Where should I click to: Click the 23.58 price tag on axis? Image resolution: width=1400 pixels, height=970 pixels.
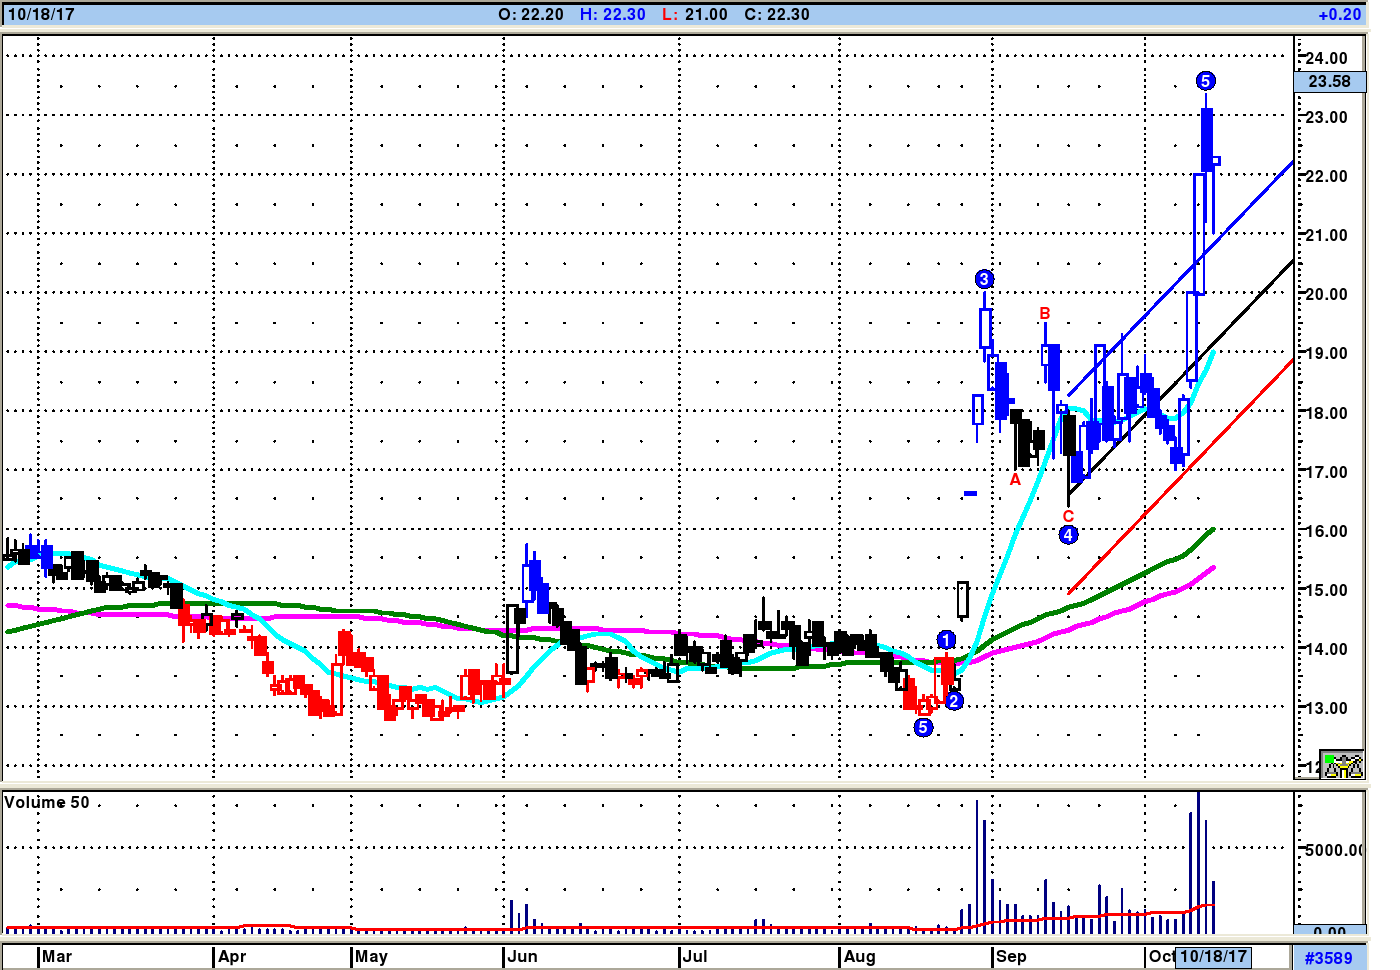1329,82
